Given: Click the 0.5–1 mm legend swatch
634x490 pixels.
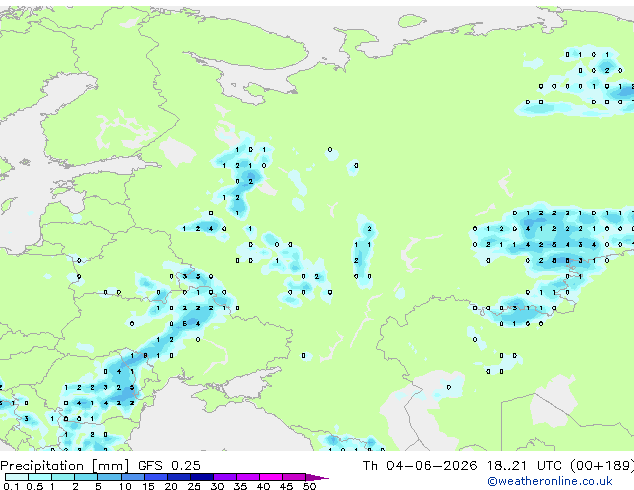Looking at the screenshot, I should click(x=40, y=477).
